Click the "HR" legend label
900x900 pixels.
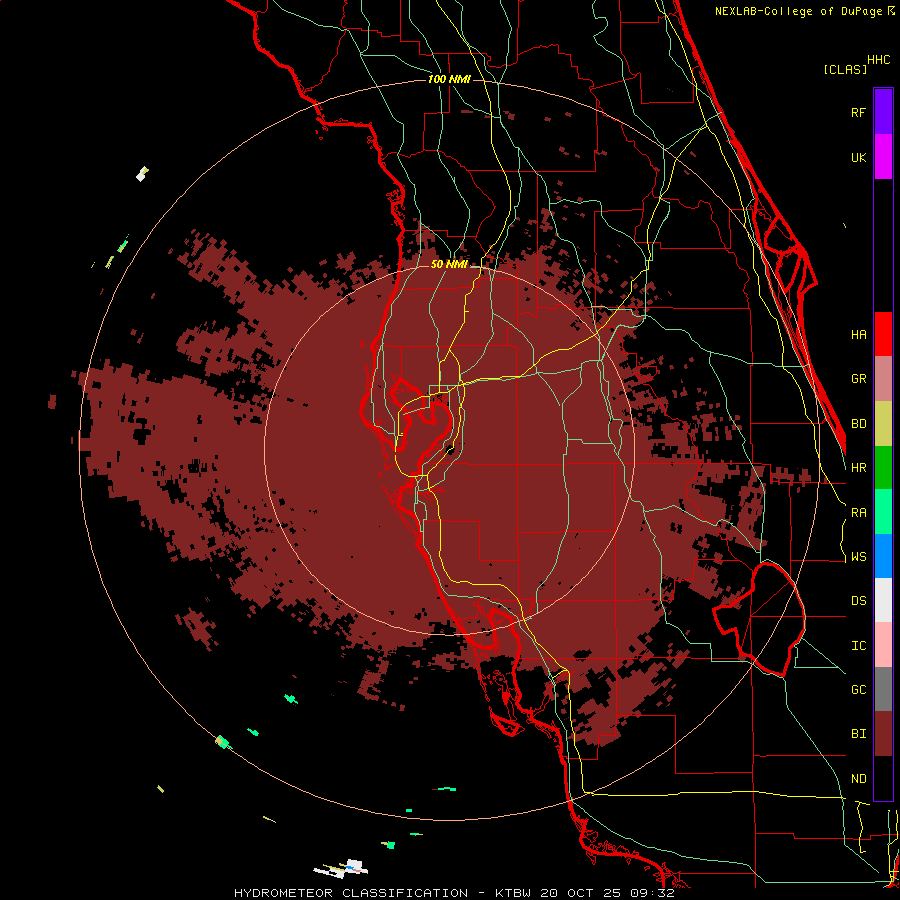point(858,468)
